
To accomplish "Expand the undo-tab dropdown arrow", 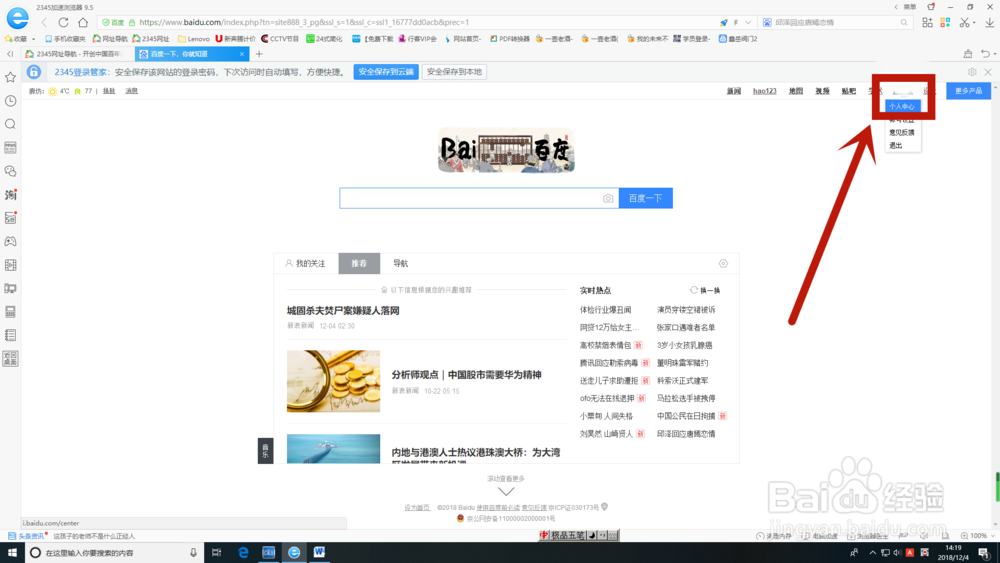I will 994,54.
